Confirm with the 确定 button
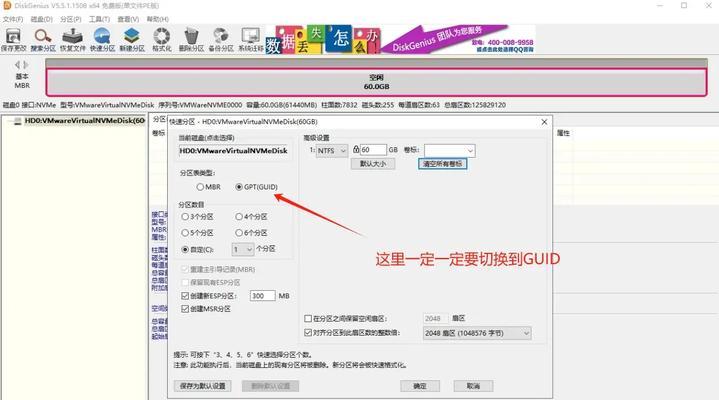This screenshot has height=400, width=719. (420, 386)
